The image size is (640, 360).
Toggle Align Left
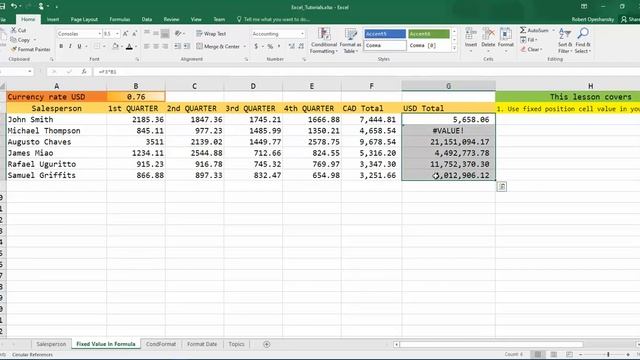coord(147,46)
